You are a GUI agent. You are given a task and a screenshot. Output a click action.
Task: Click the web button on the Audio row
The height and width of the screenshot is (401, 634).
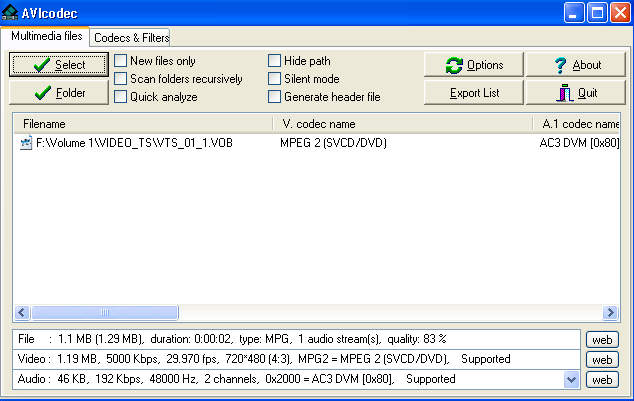point(602,380)
